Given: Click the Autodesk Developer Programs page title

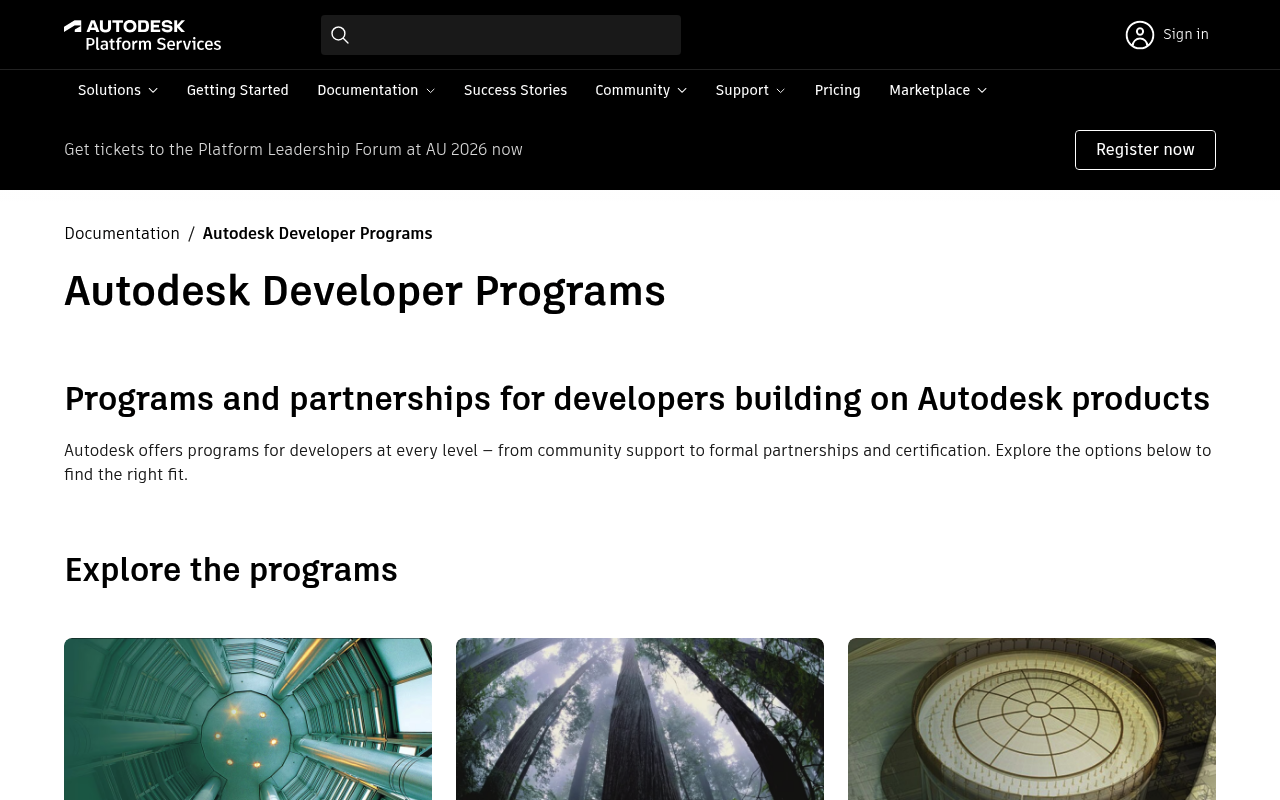Looking at the screenshot, I should point(365,291).
